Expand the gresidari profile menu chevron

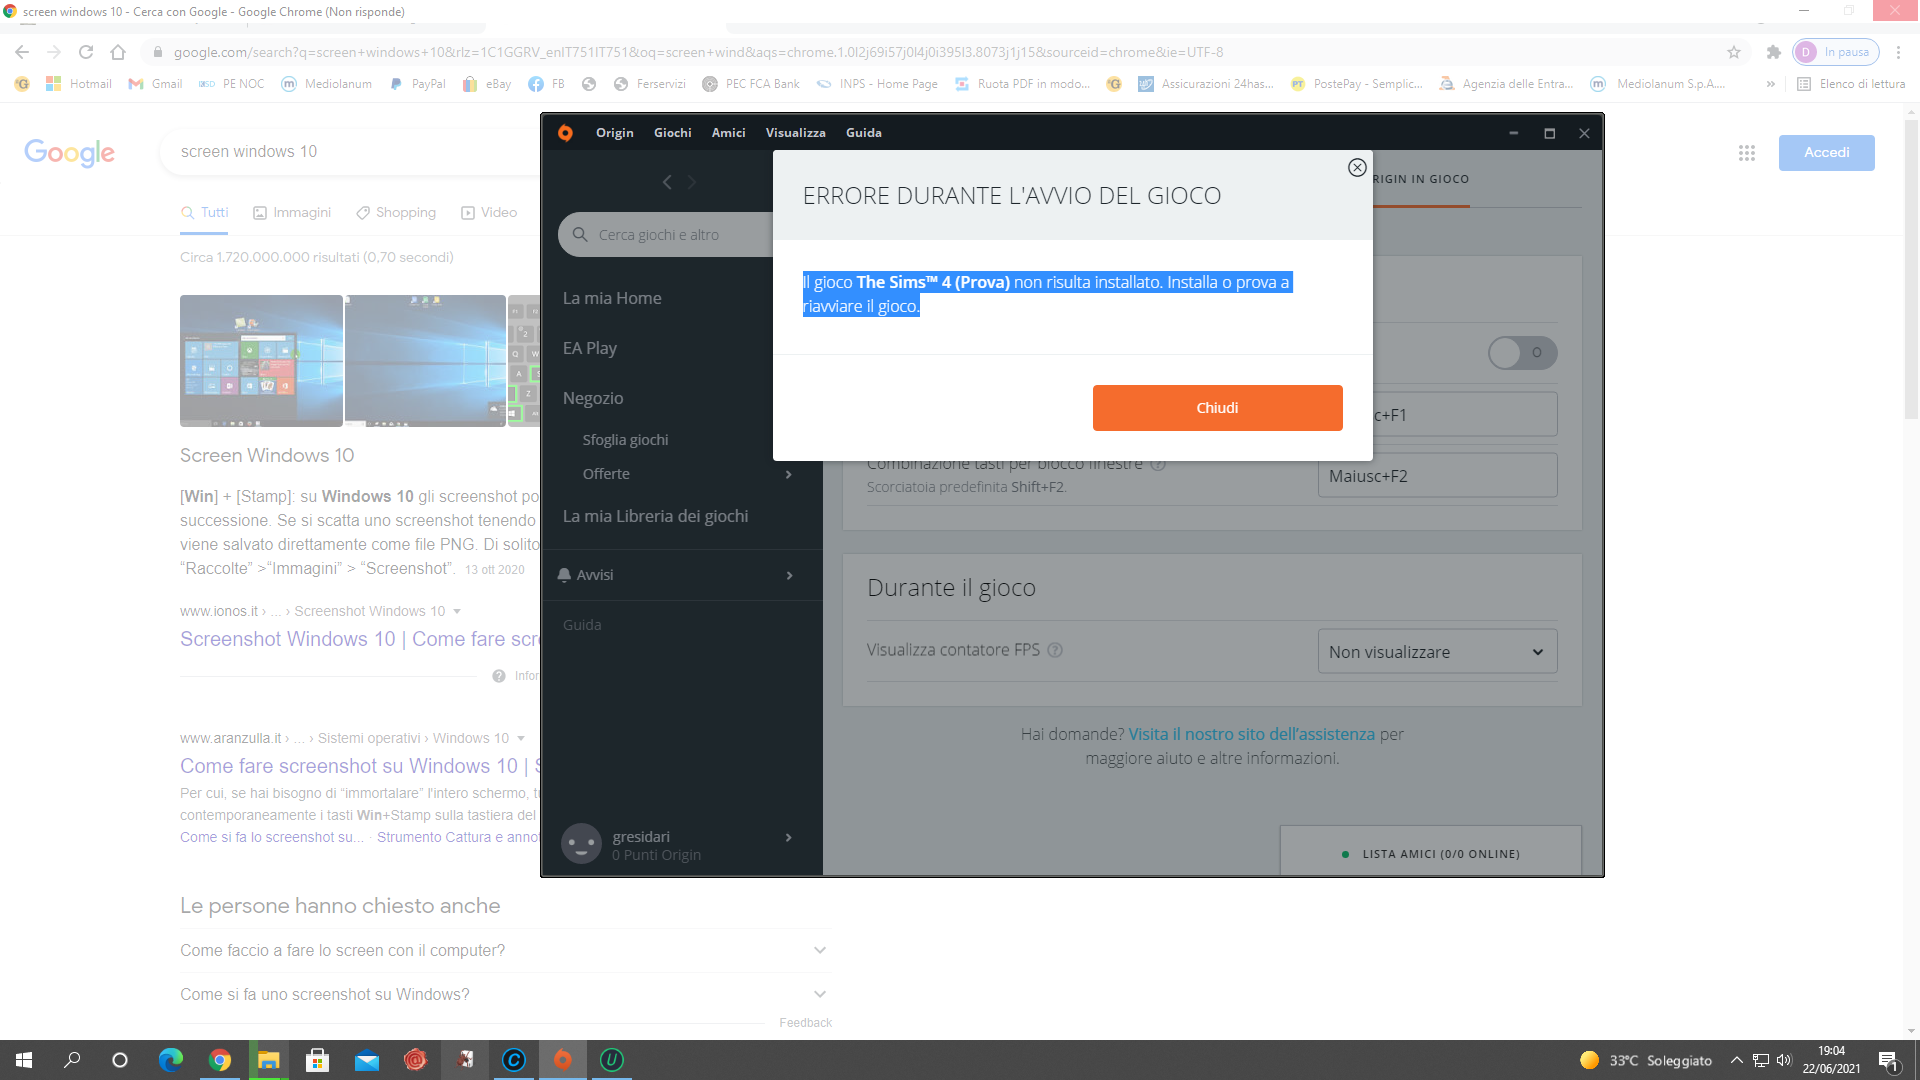[x=789, y=837]
